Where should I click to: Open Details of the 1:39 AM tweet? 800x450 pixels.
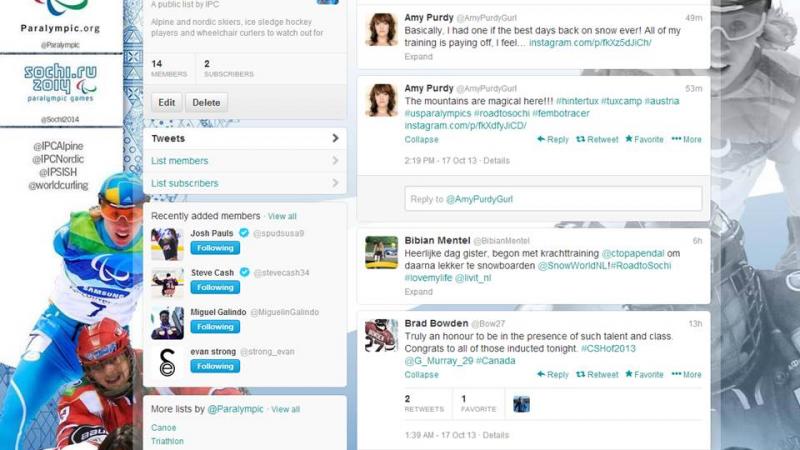pos(495,435)
